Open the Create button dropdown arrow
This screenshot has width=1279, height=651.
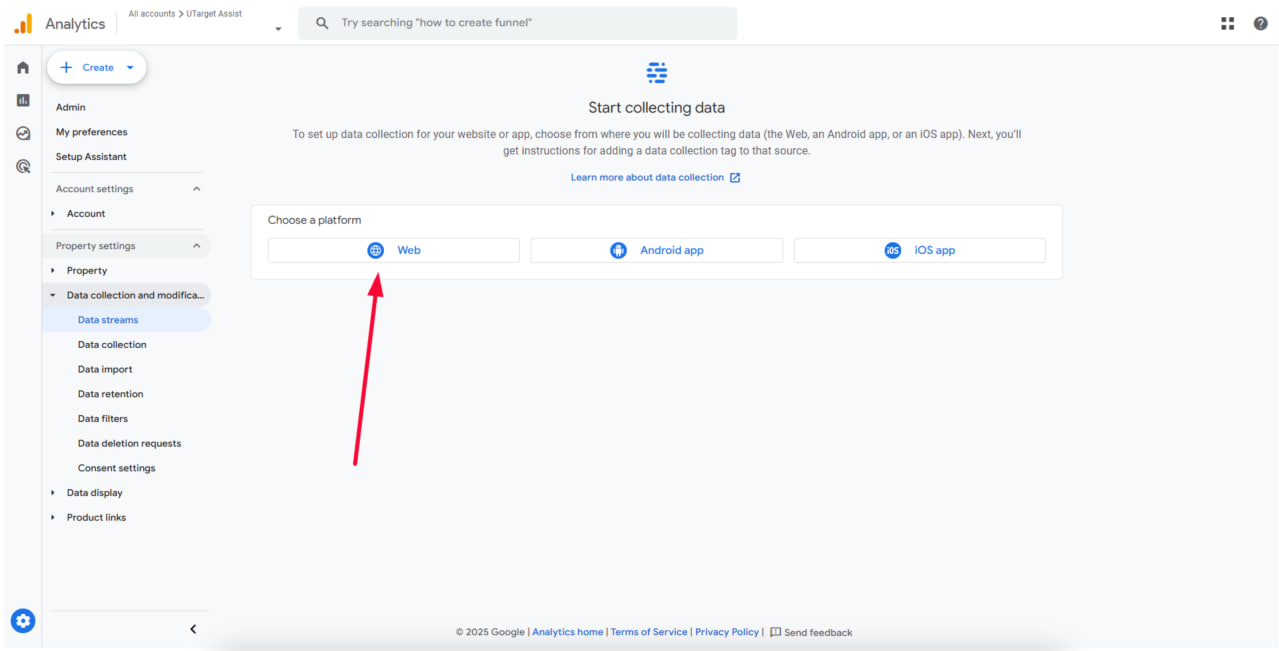pos(130,68)
